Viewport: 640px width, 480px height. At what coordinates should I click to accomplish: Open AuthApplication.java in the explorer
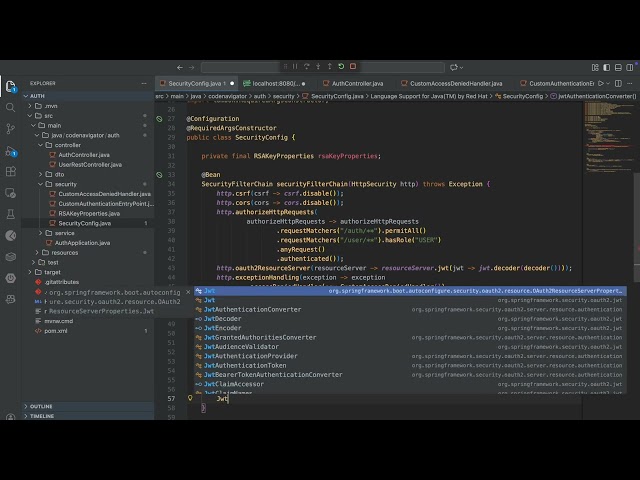(82, 243)
